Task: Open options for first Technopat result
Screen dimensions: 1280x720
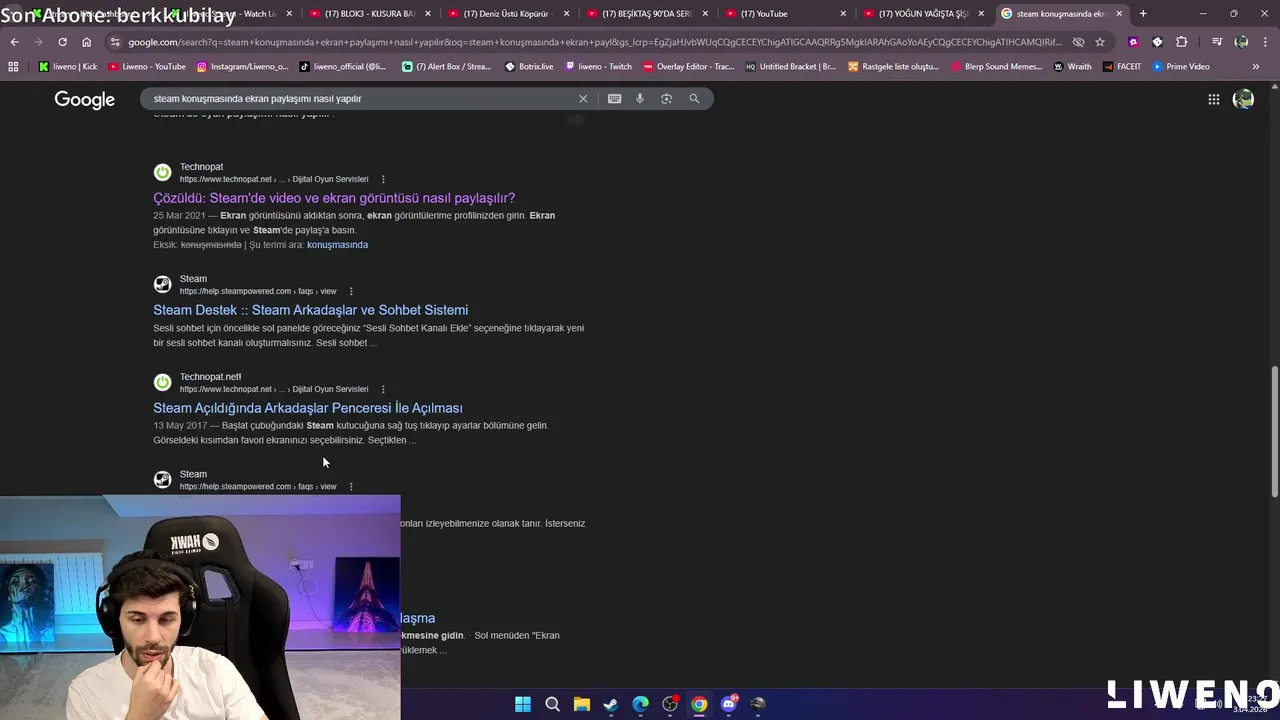Action: point(382,179)
